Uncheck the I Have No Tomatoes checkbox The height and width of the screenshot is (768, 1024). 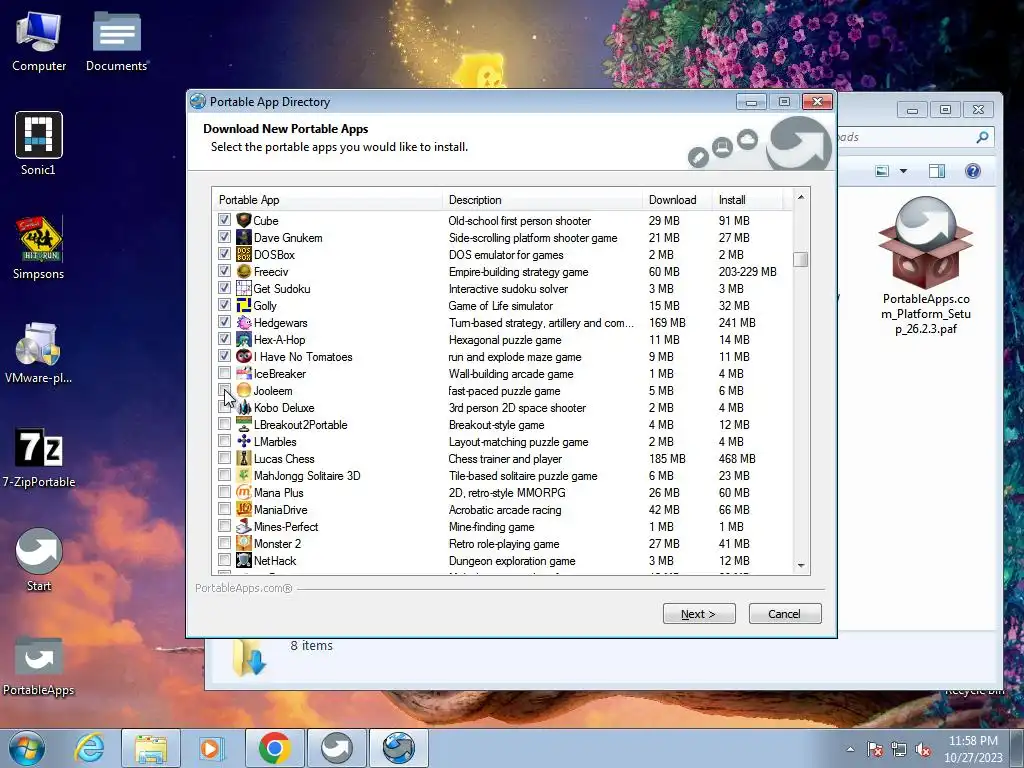(225, 356)
